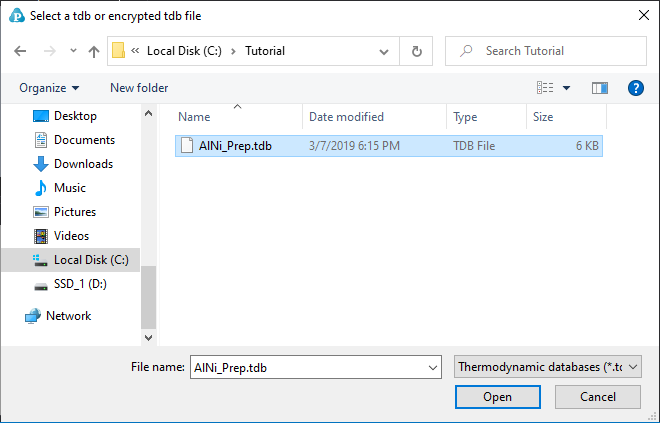Screen dimensions: 660x423
Task: Expand the view options dropdown arrow
Action: (x=567, y=88)
